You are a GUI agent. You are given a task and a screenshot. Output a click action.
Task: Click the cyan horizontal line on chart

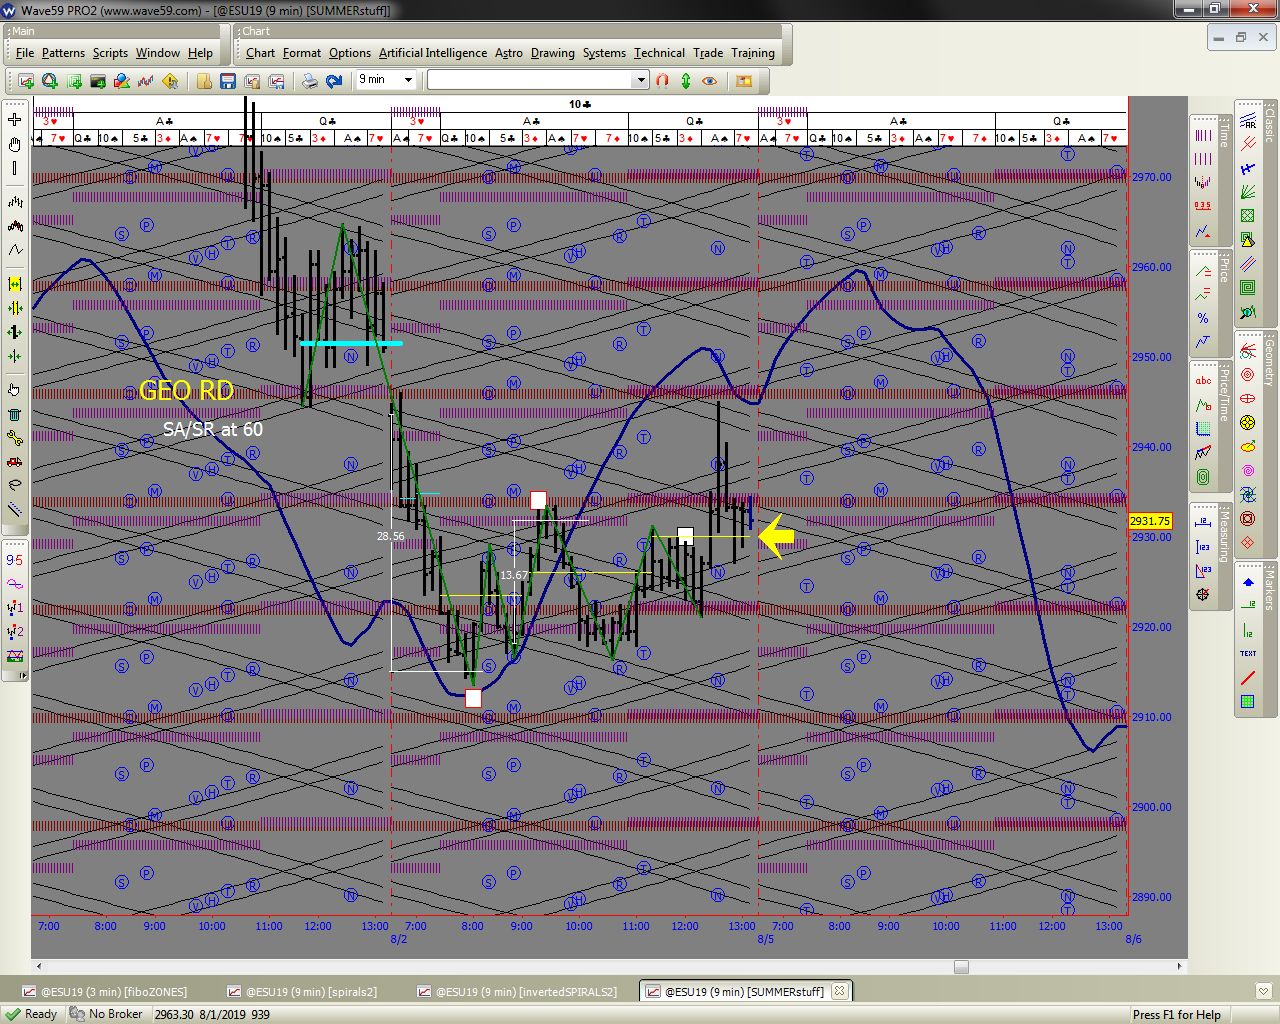coord(351,343)
